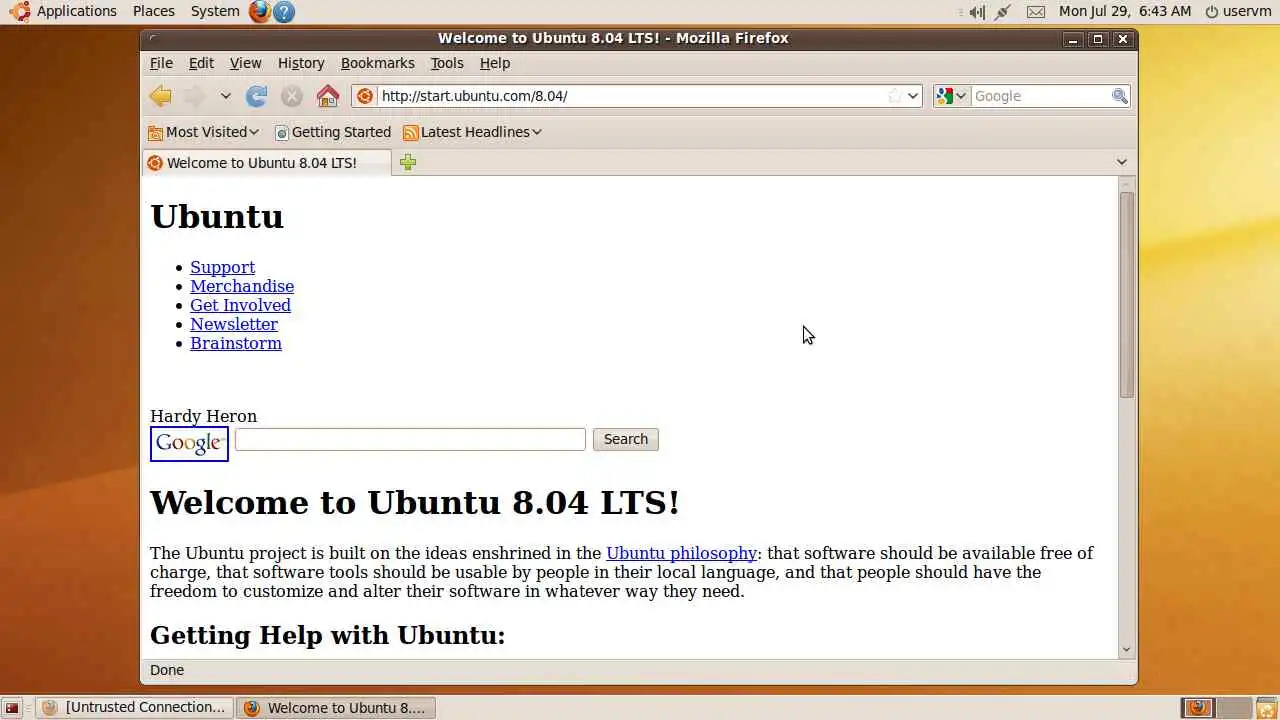Click the Google logo on the page
The height and width of the screenshot is (720, 1280).
189,443
